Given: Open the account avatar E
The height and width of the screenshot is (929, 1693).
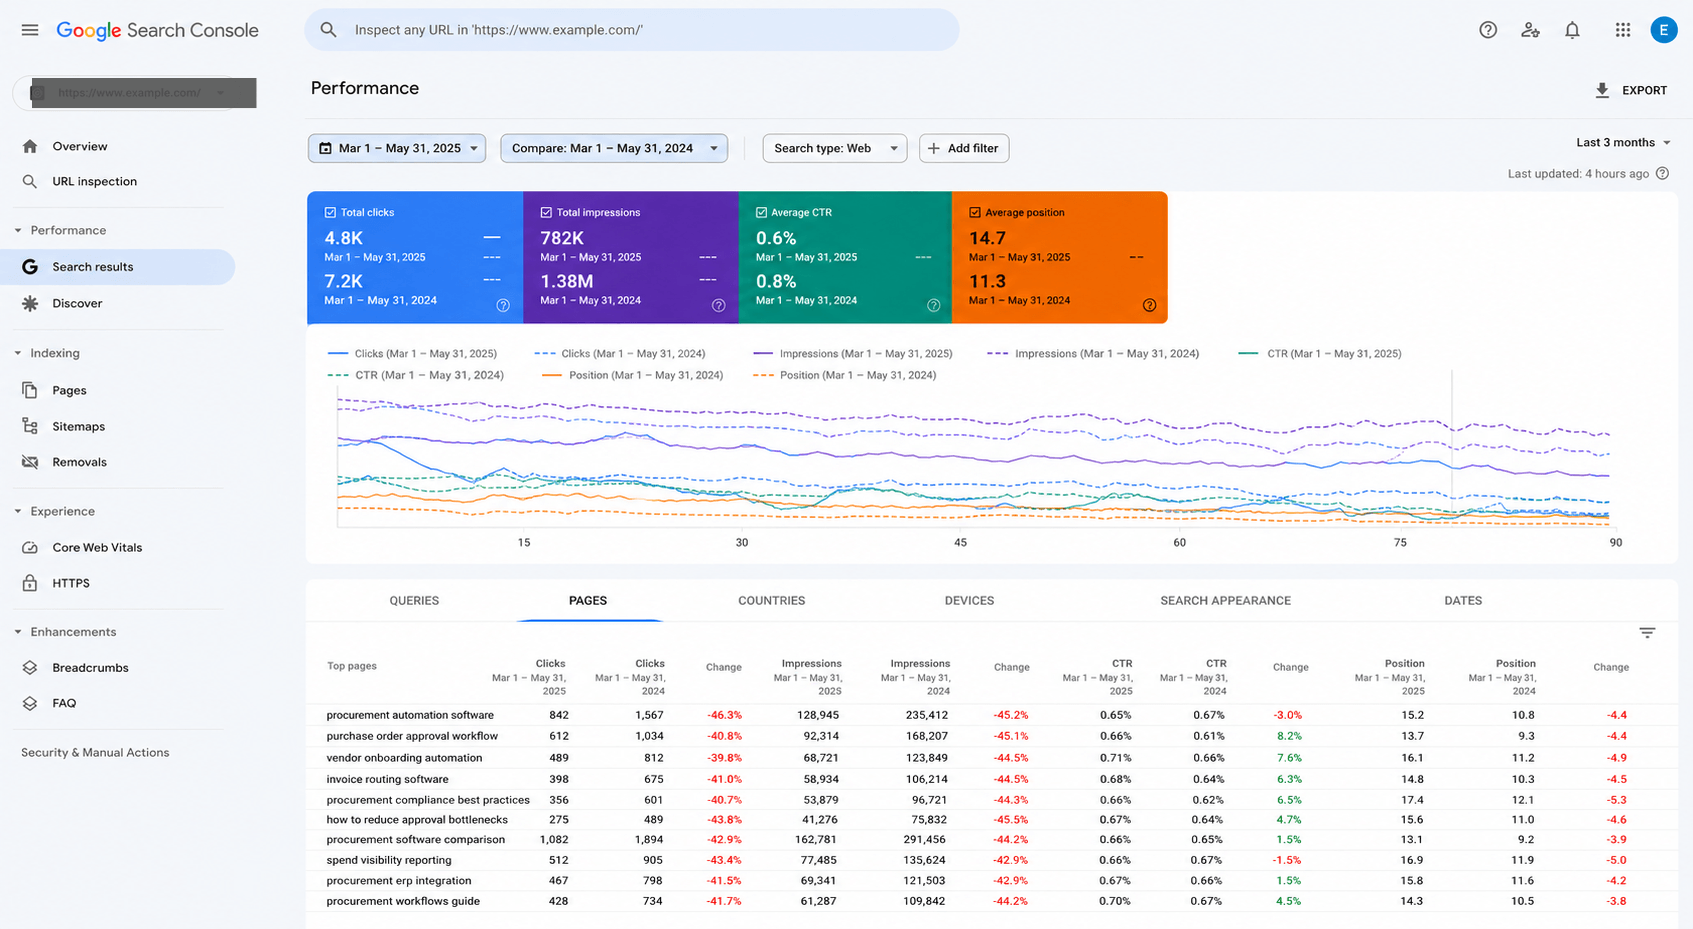Looking at the screenshot, I should point(1664,30).
